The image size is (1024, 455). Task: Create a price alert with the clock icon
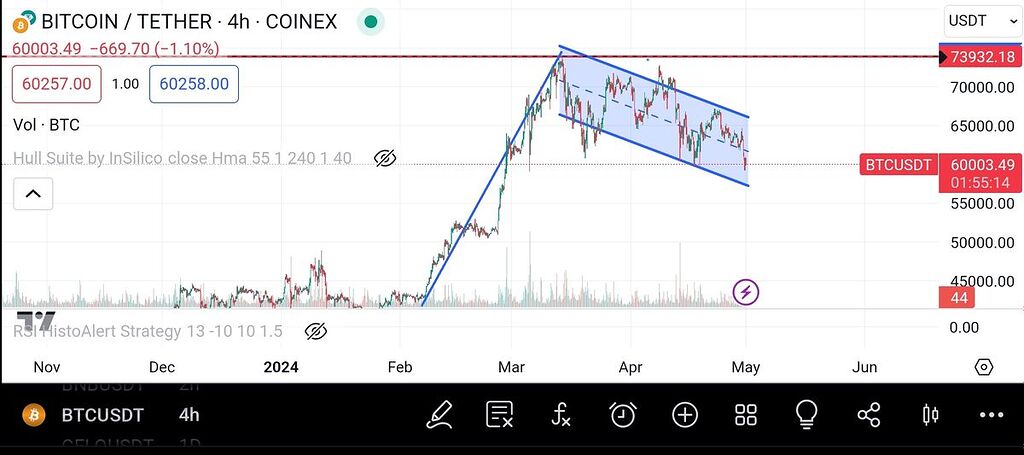click(623, 414)
